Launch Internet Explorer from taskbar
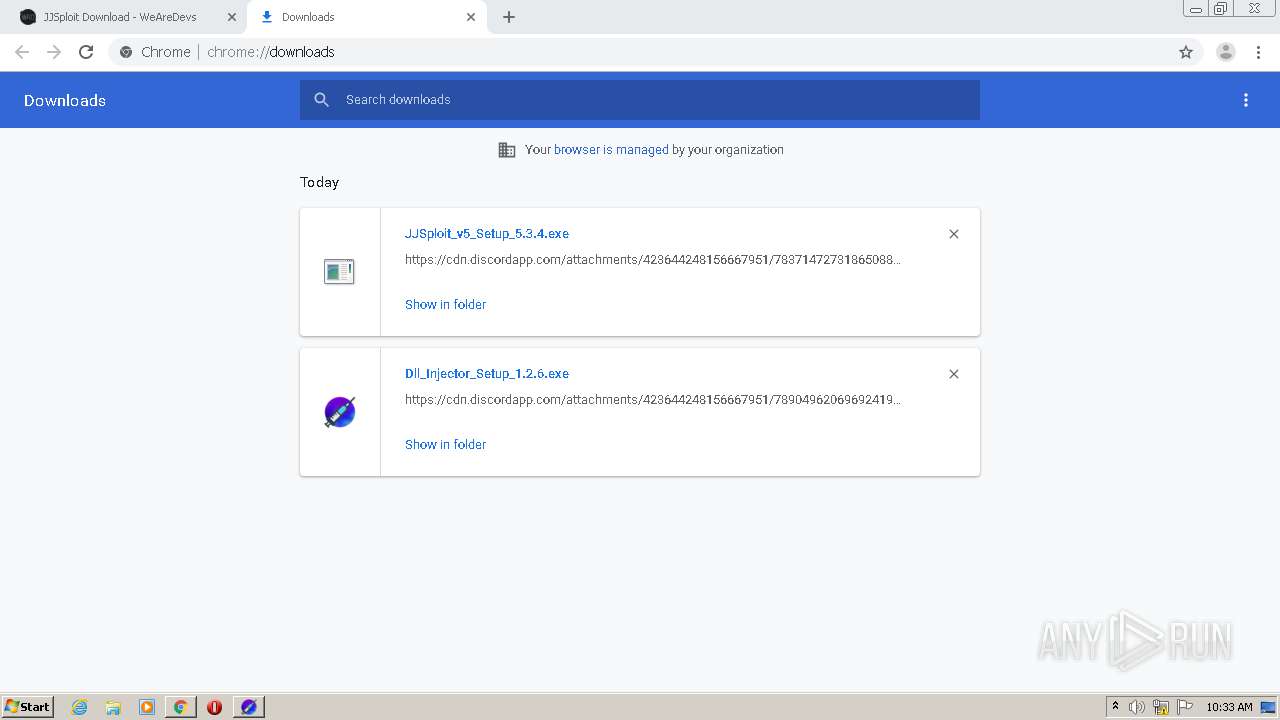1280x720 pixels. 80,707
